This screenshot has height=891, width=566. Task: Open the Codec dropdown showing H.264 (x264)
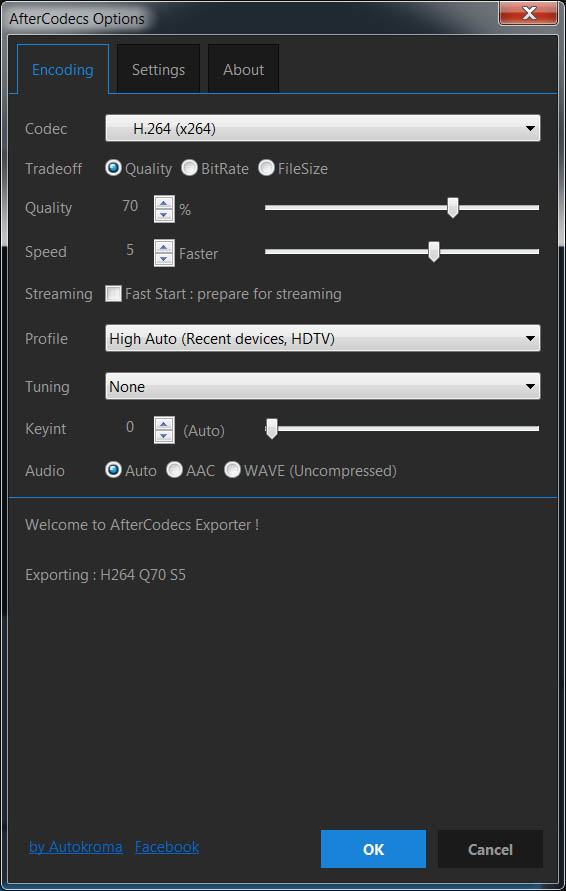click(323, 128)
